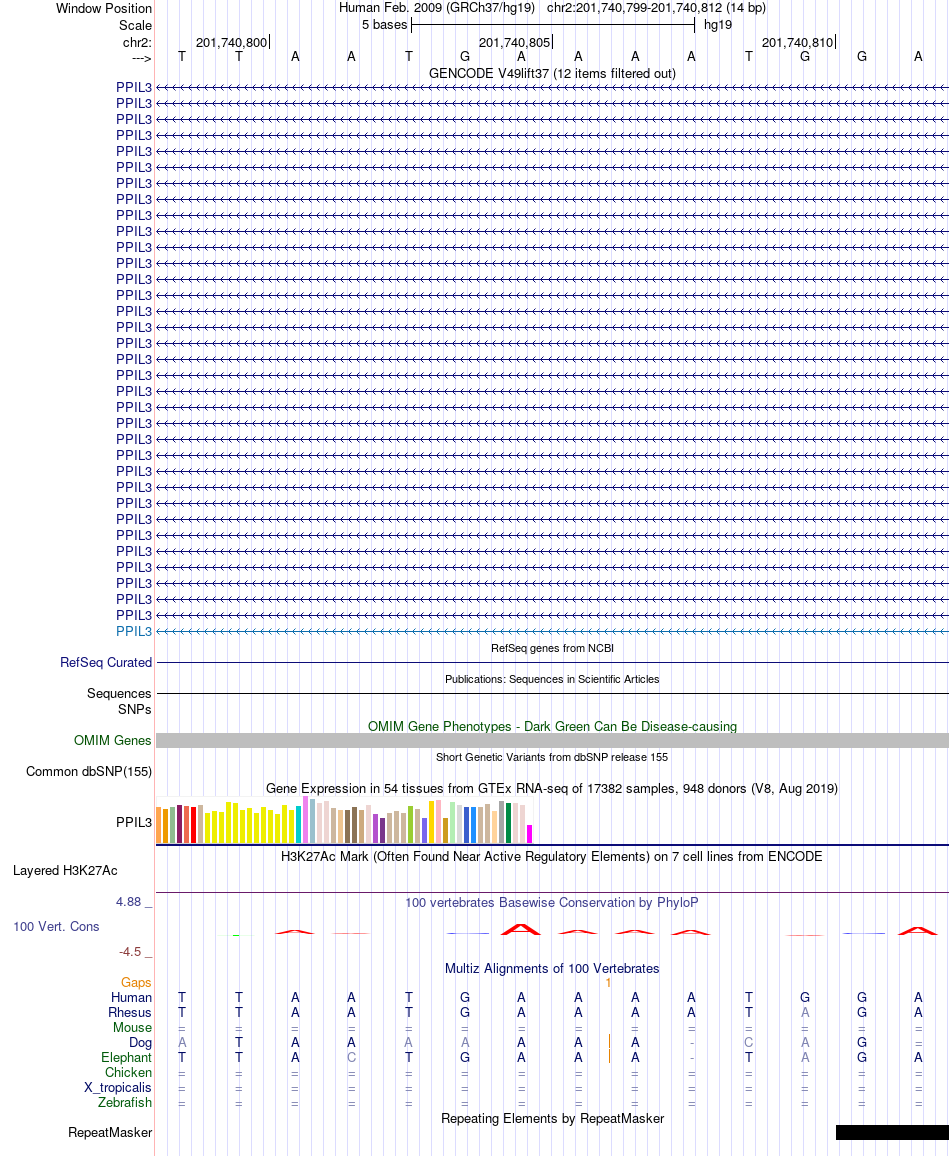Viewport: 950px width, 1156px height.
Task: Select the chr2: label under Scale
Action: coord(137,42)
